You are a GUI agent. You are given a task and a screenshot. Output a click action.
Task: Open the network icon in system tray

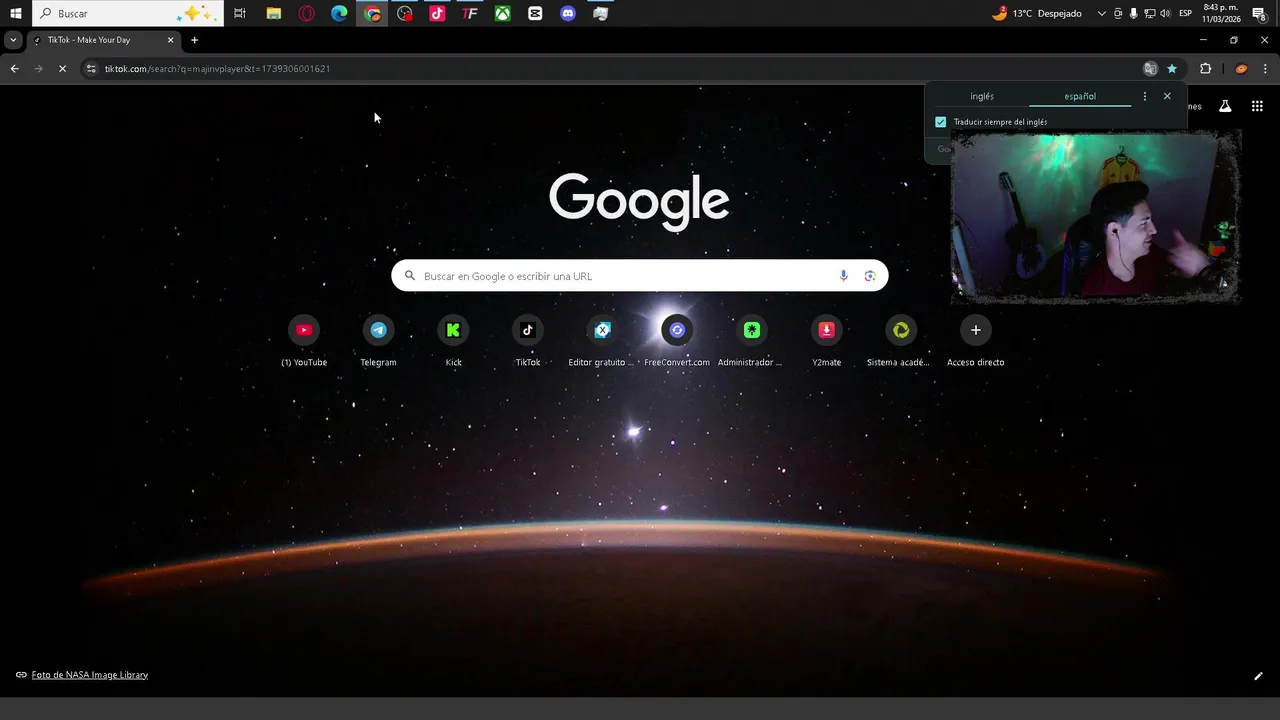pyautogui.click(x=1150, y=13)
